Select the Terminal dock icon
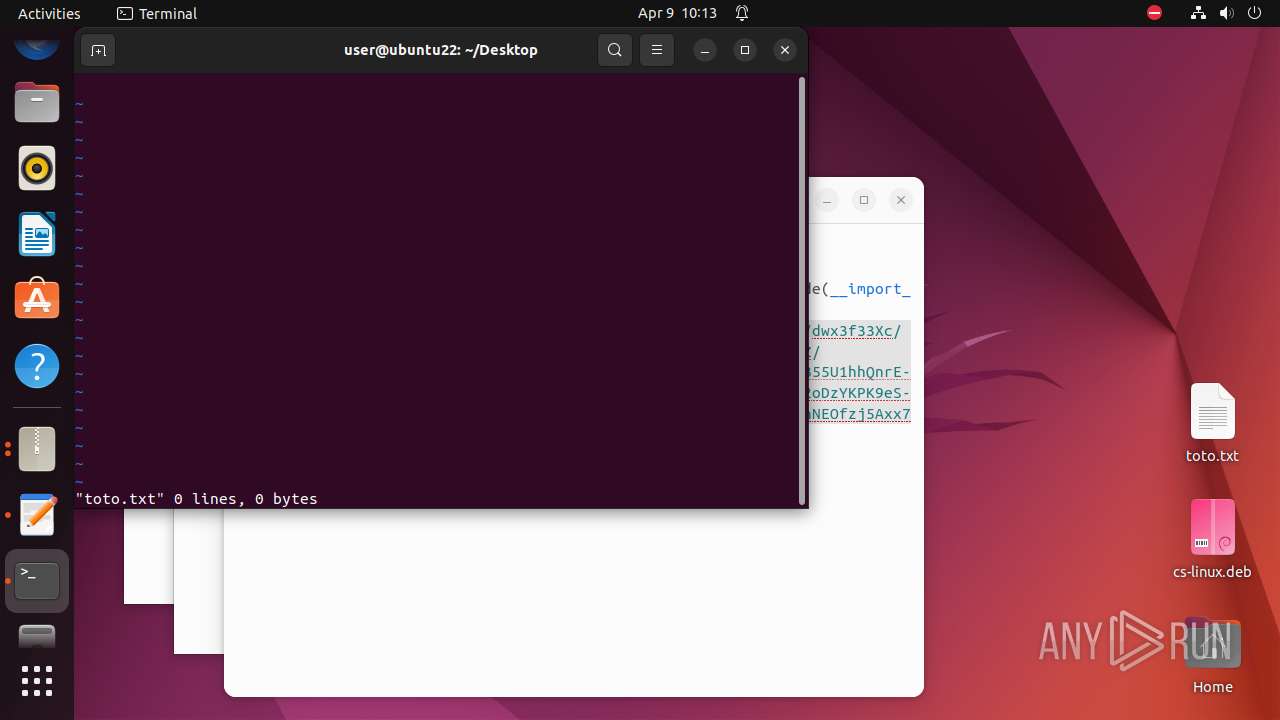The image size is (1280, 720). [x=37, y=581]
